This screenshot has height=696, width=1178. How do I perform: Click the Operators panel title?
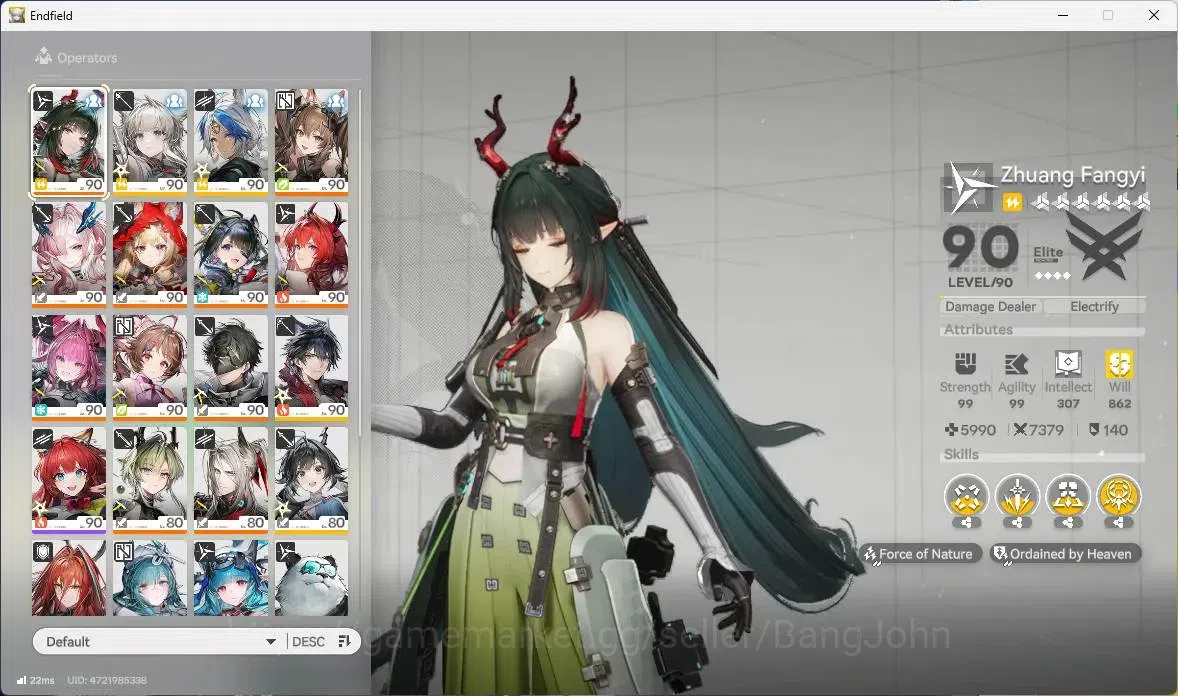click(x=87, y=58)
